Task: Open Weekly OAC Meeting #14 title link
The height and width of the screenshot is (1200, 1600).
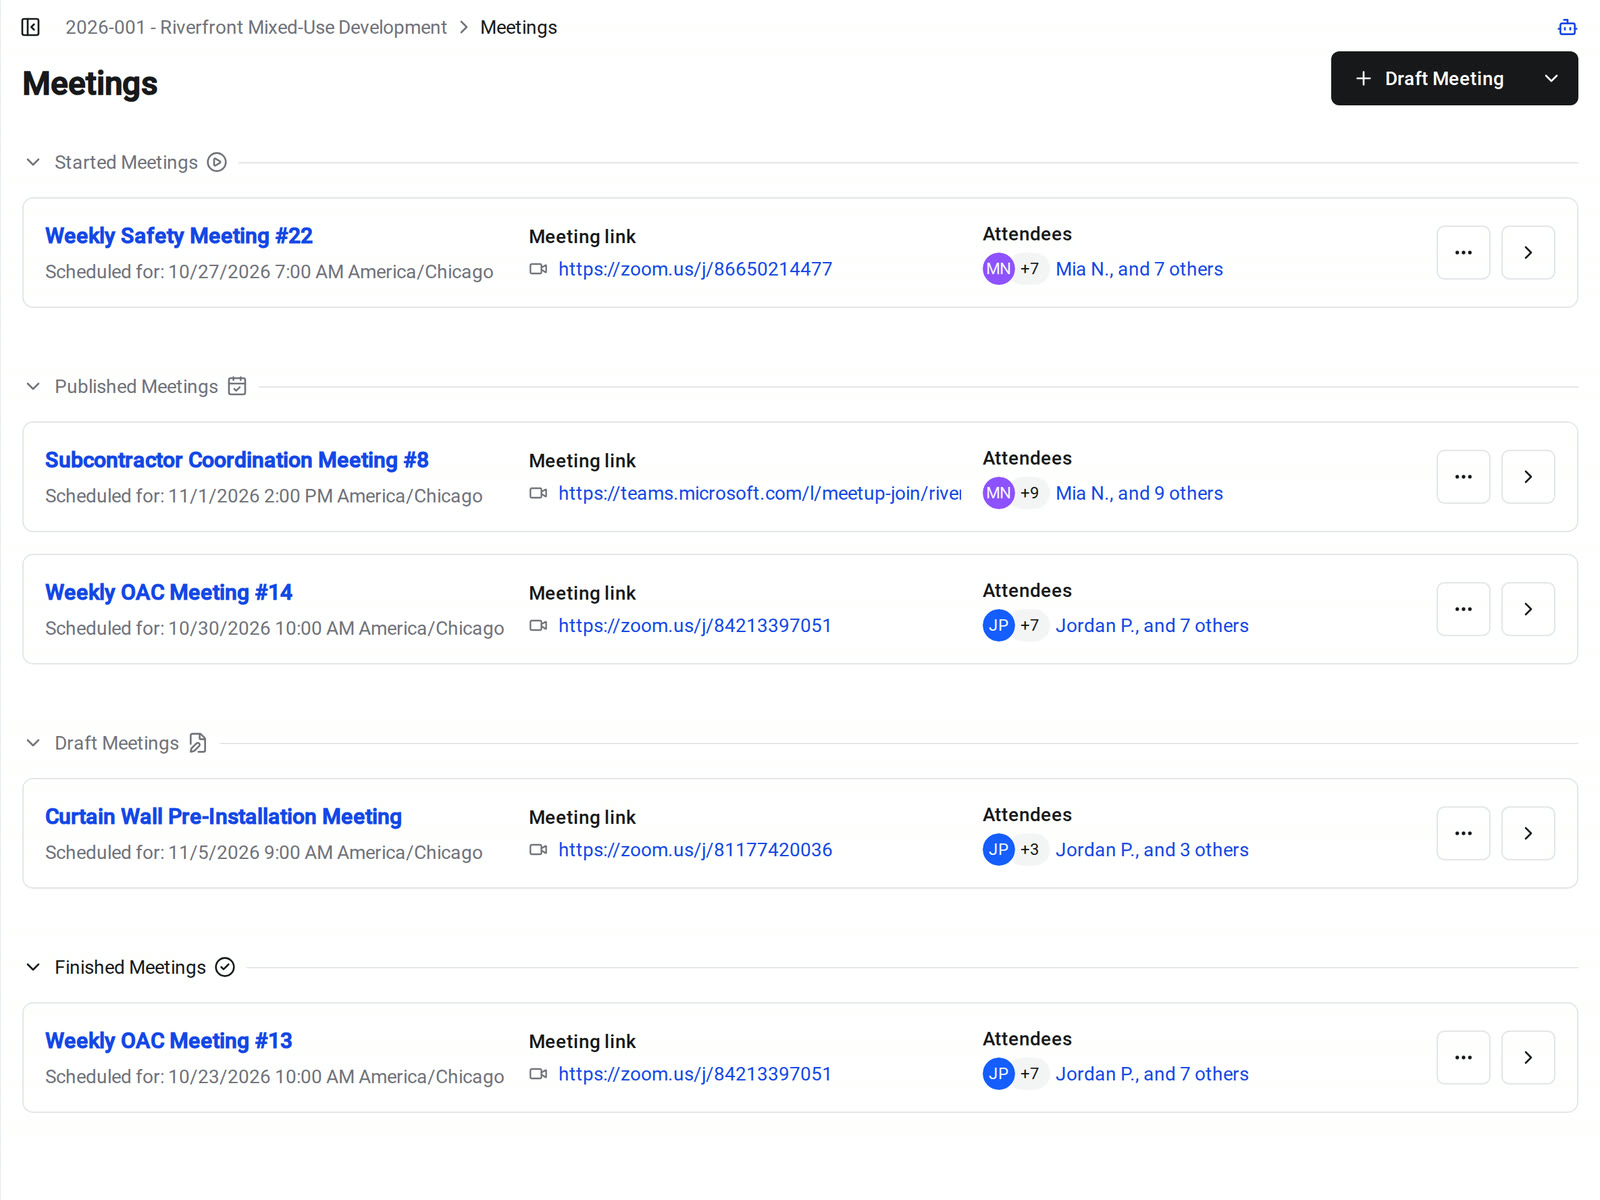Action: coord(169,592)
